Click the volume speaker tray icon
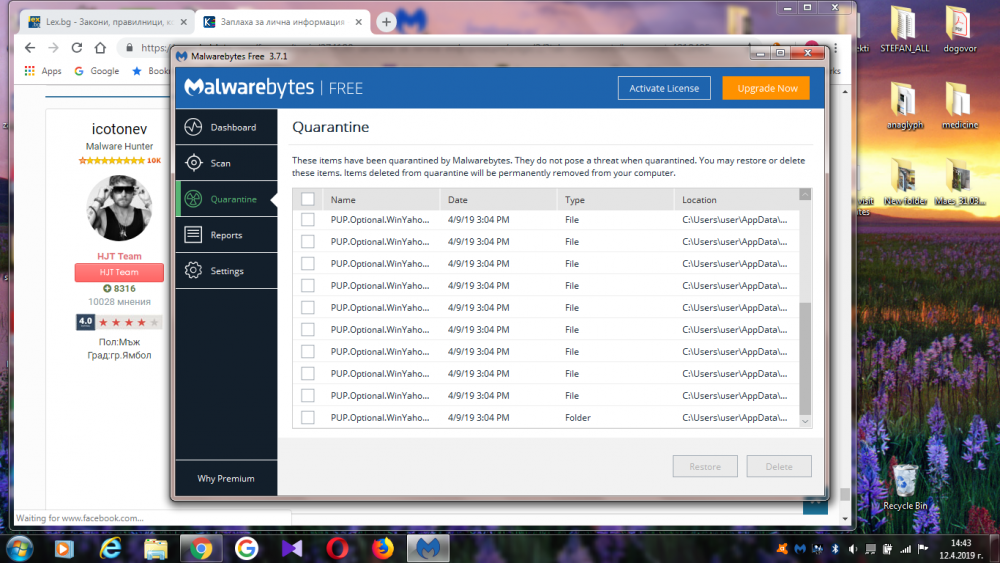 pyautogui.click(x=853, y=549)
